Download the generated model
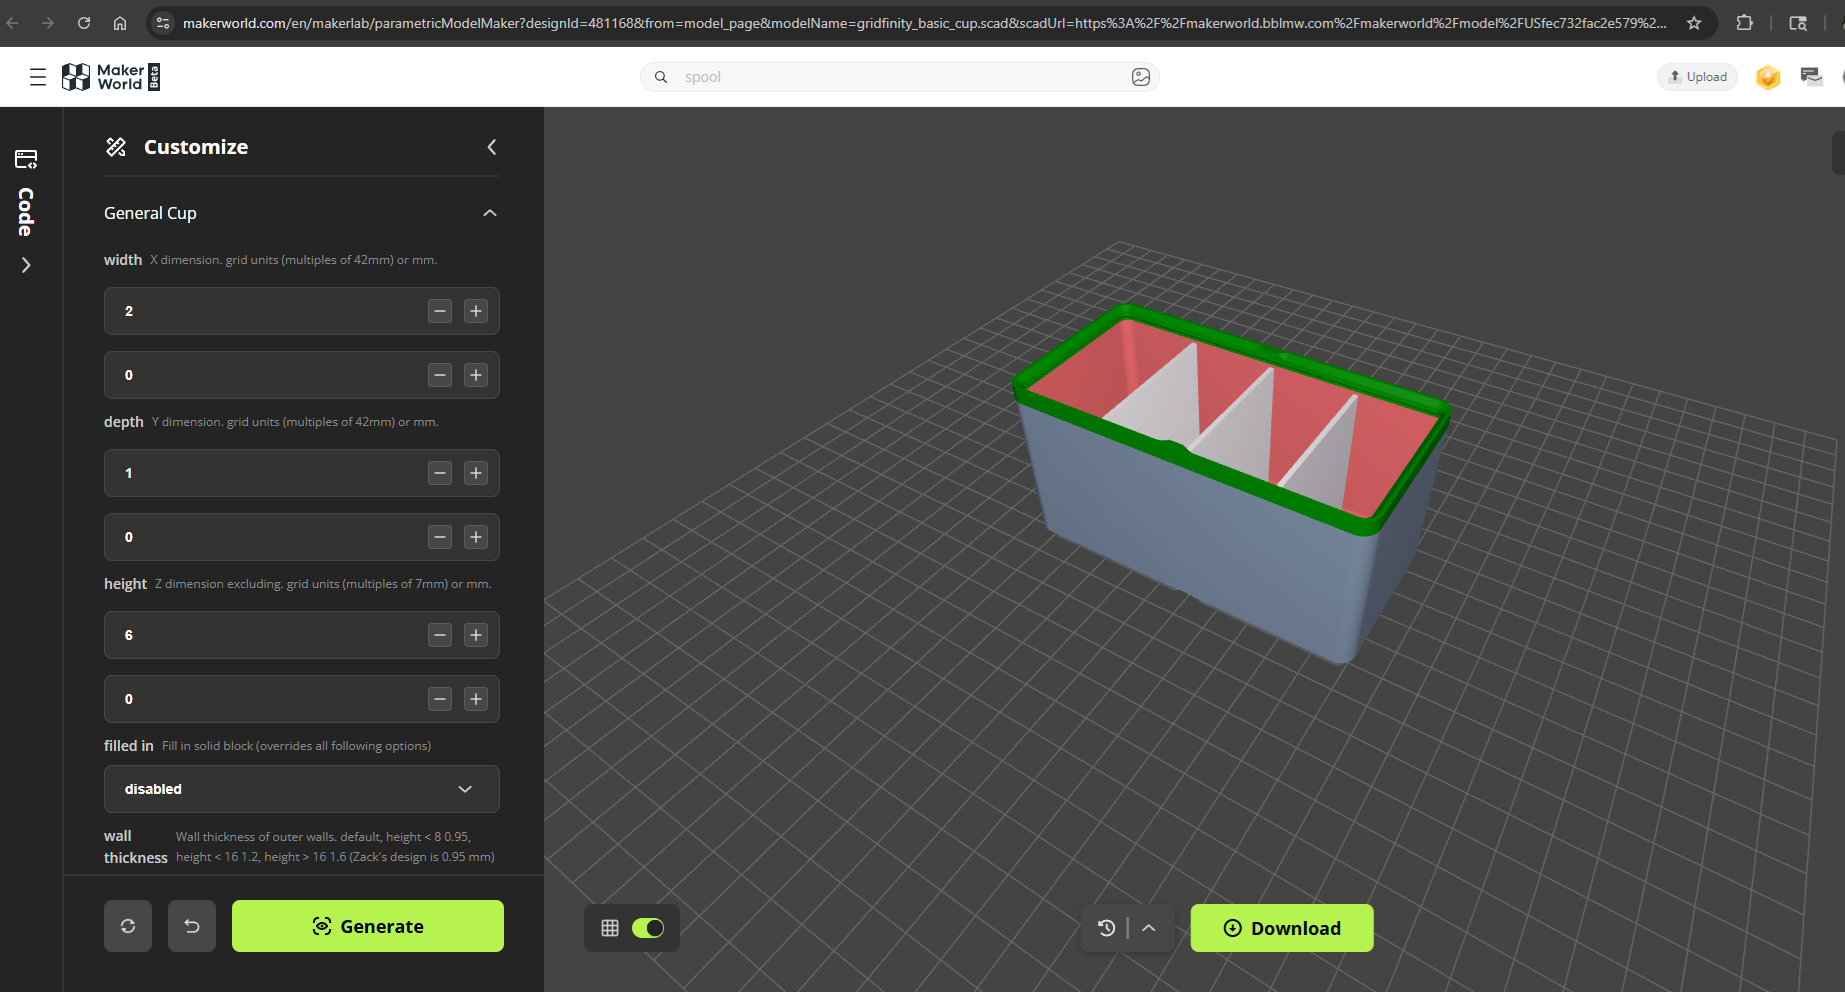 click(1281, 928)
